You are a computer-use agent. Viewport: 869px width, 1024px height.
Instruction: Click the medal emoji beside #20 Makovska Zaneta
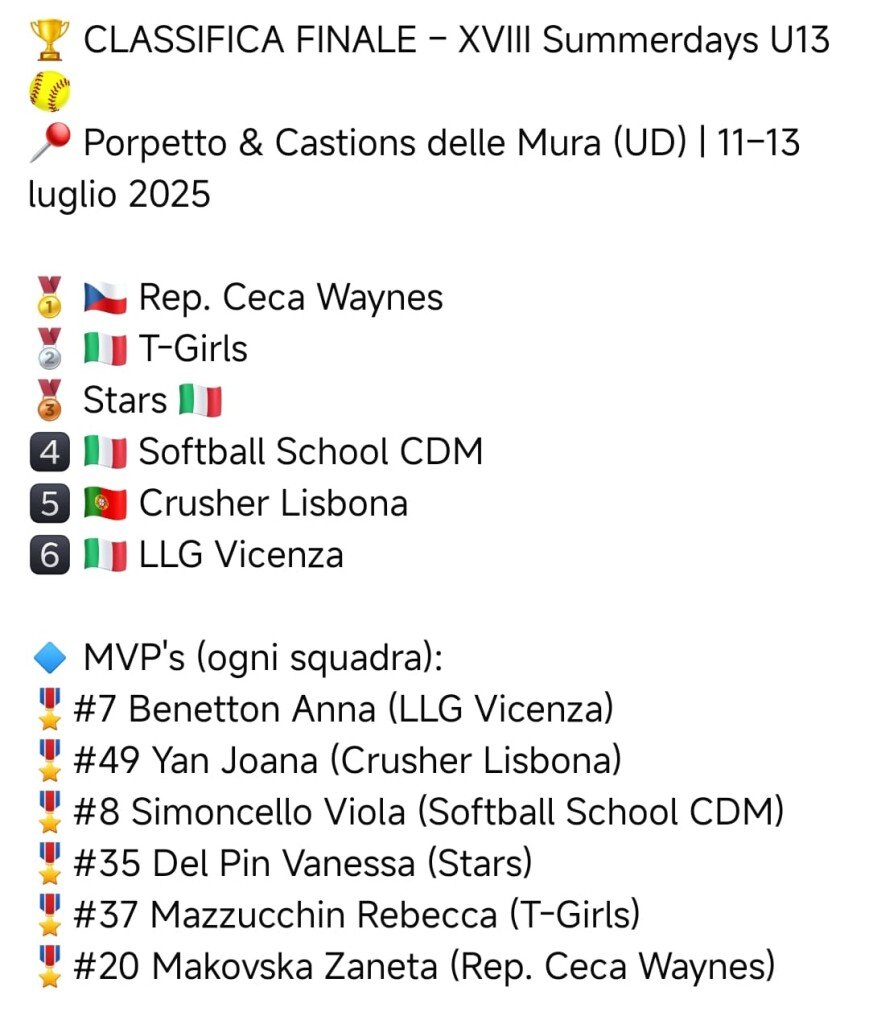[47, 967]
